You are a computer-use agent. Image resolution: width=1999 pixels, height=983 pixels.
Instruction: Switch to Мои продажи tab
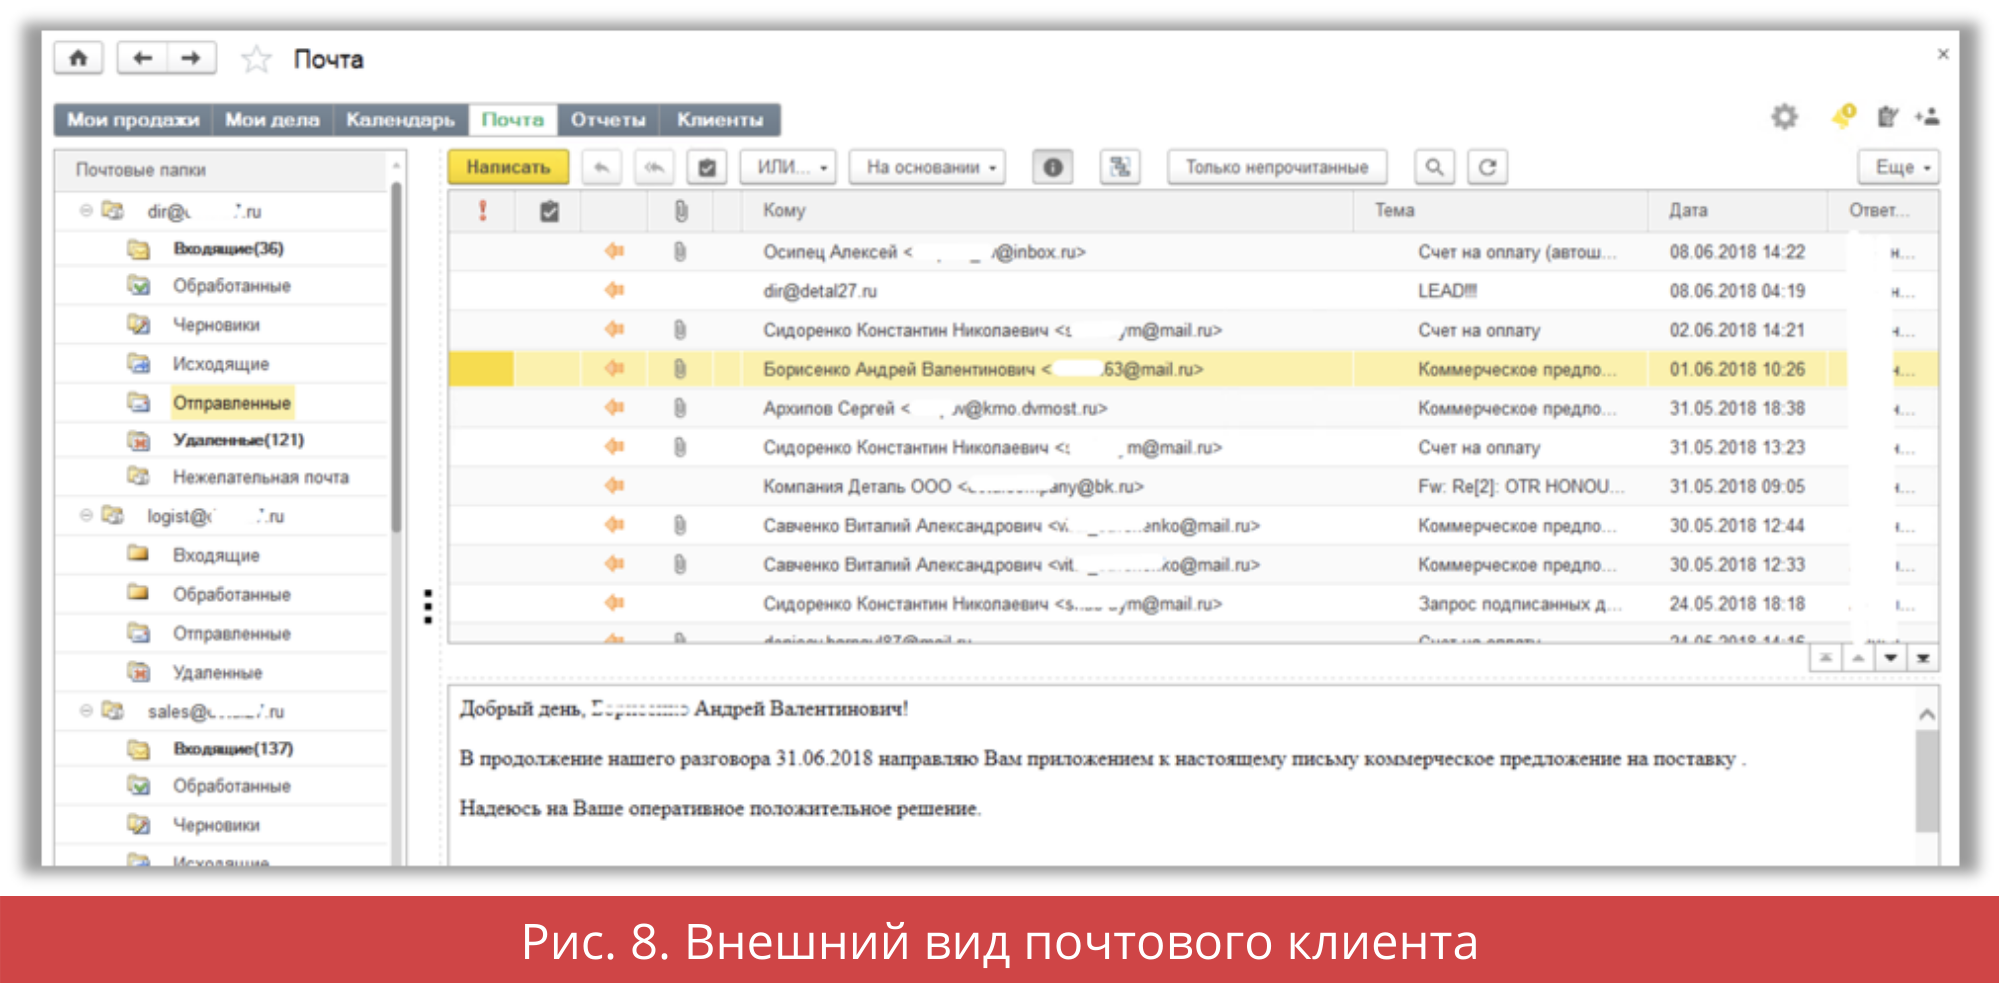(x=133, y=120)
